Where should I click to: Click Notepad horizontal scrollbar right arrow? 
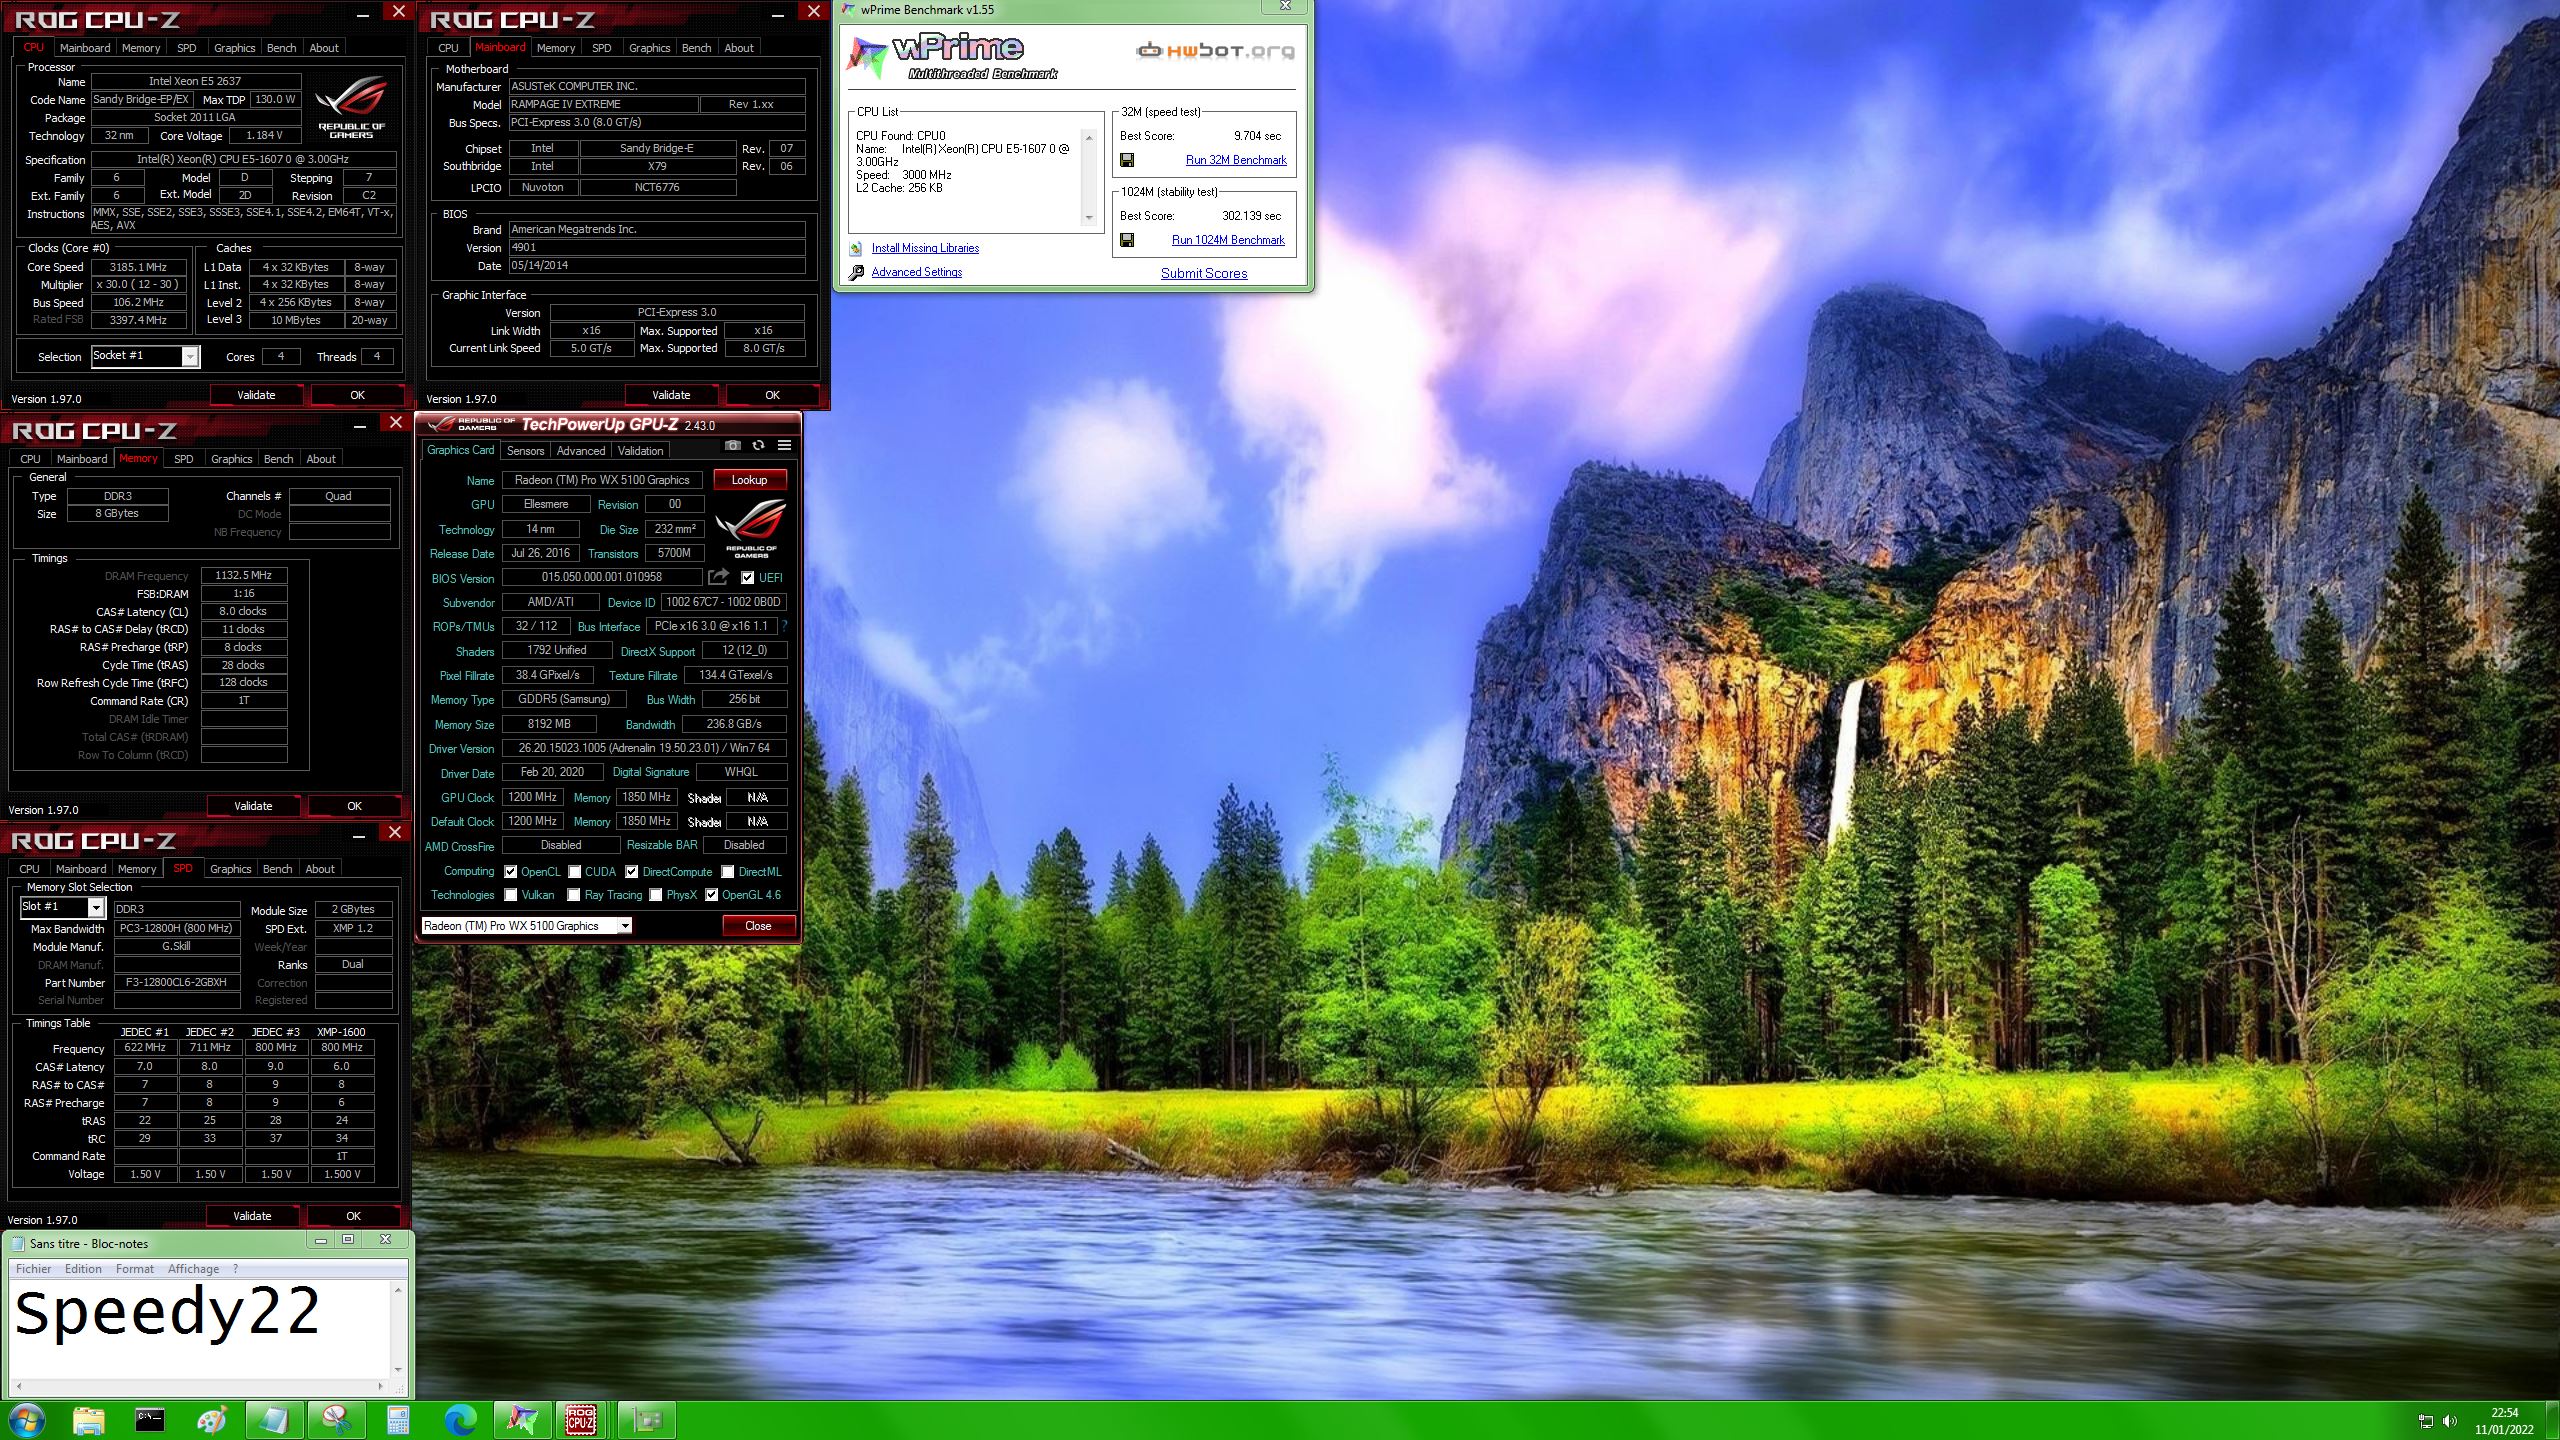coord(380,1386)
